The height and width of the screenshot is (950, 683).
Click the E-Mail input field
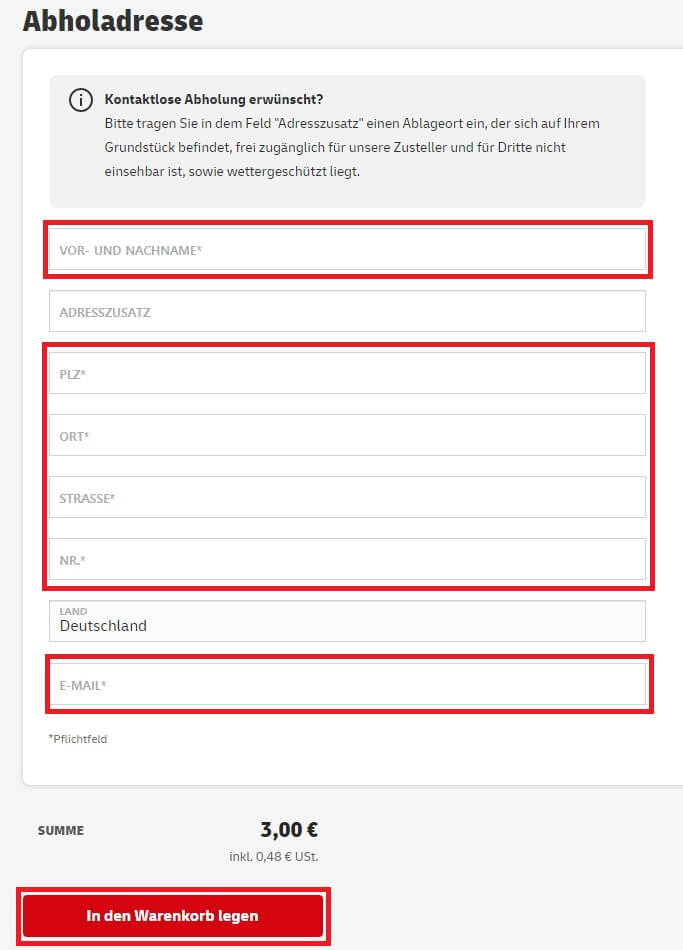[347, 684]
